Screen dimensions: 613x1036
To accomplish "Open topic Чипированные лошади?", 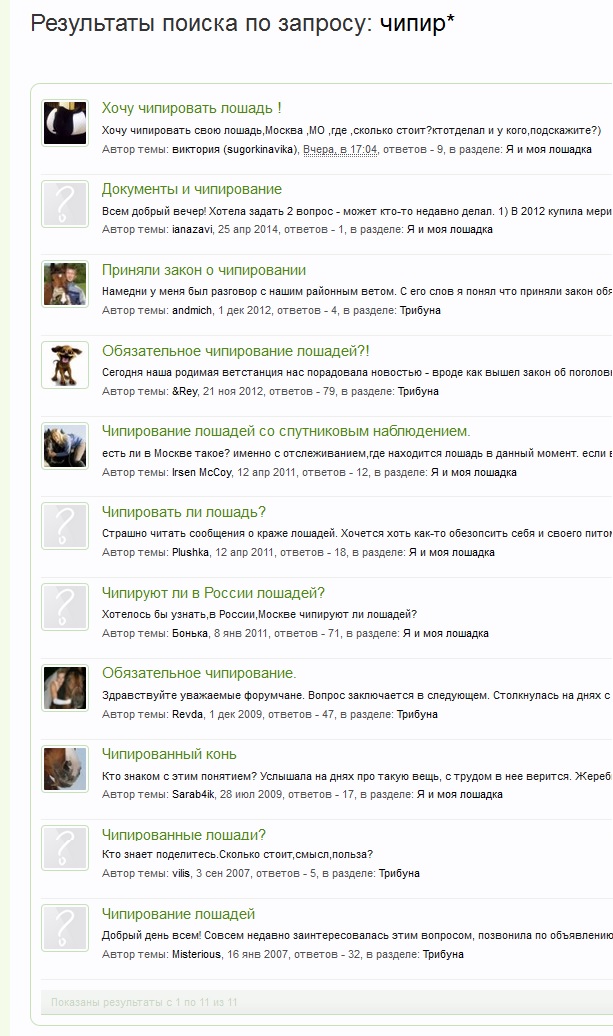I will coord(184,834).
